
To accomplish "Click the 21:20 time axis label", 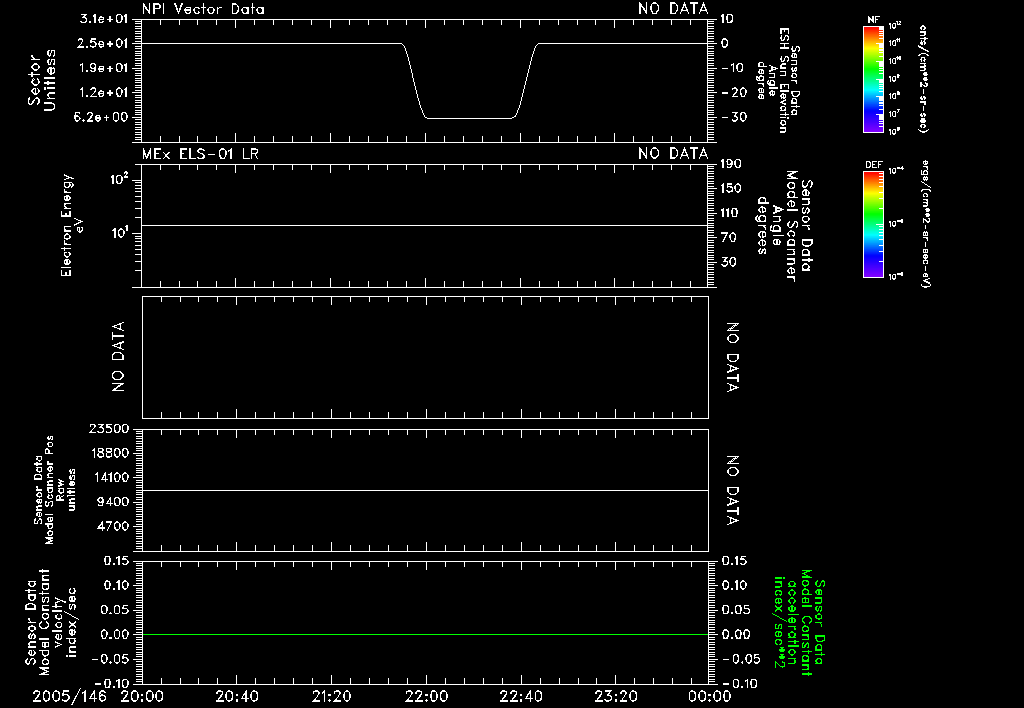I will 331,696.
